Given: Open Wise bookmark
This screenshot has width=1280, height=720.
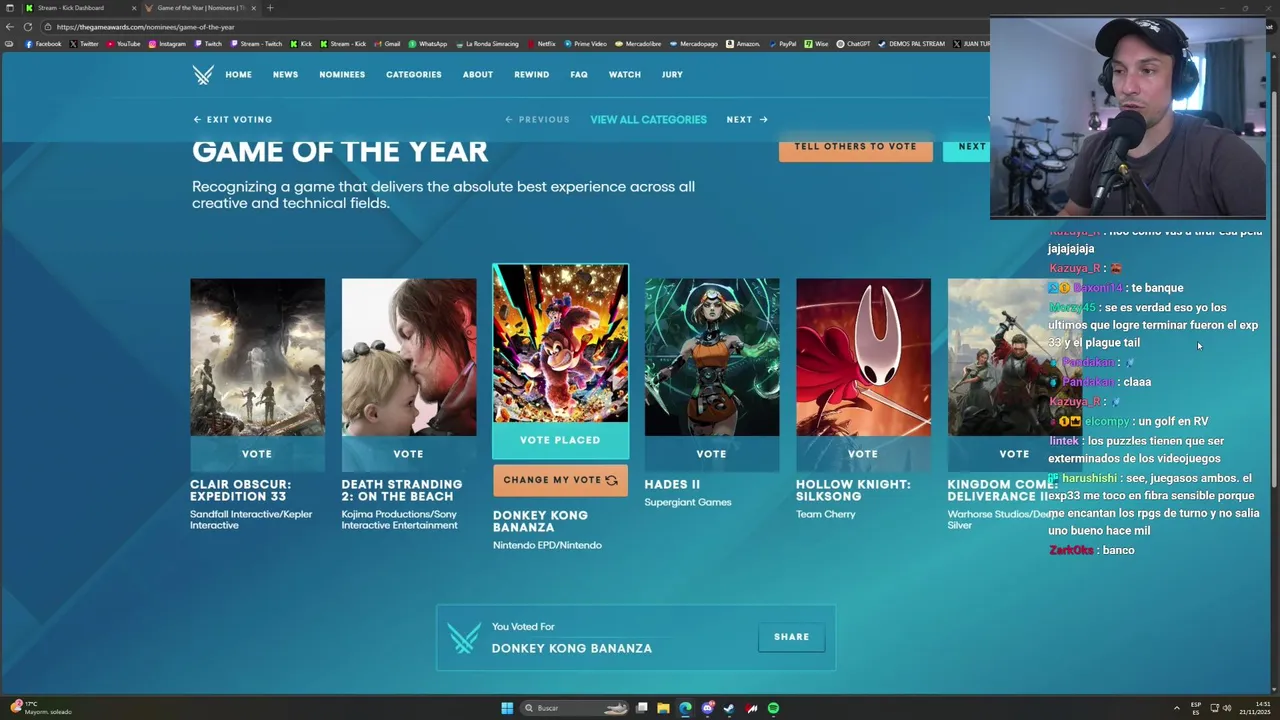Looking at the screenshot, I should click(x=817, y=44).
